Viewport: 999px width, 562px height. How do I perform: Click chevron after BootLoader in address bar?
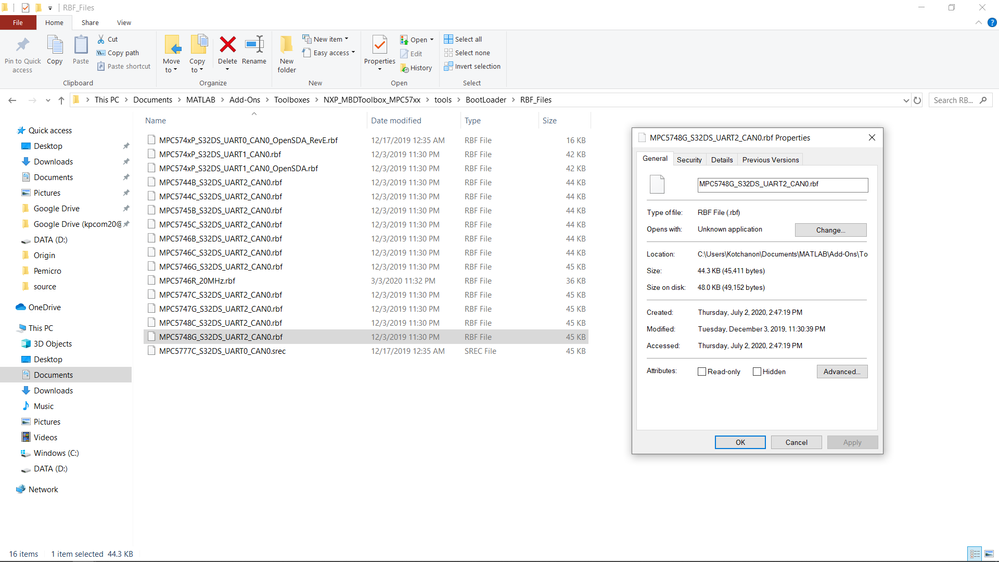(x=513, y=100)
